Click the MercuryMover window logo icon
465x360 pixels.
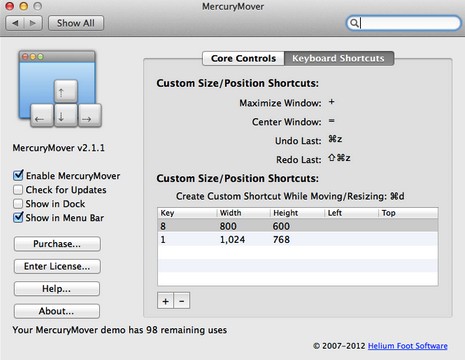point(60,89)
